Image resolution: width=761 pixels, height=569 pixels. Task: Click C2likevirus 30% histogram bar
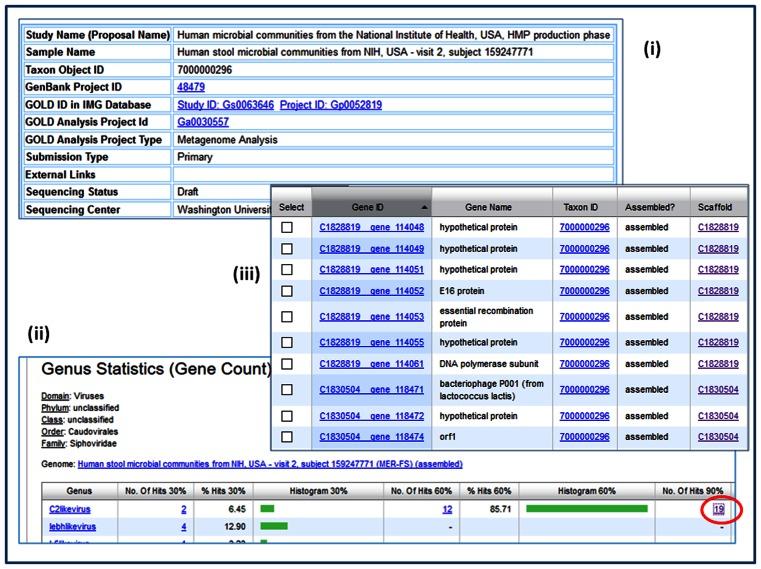(267, 509)
